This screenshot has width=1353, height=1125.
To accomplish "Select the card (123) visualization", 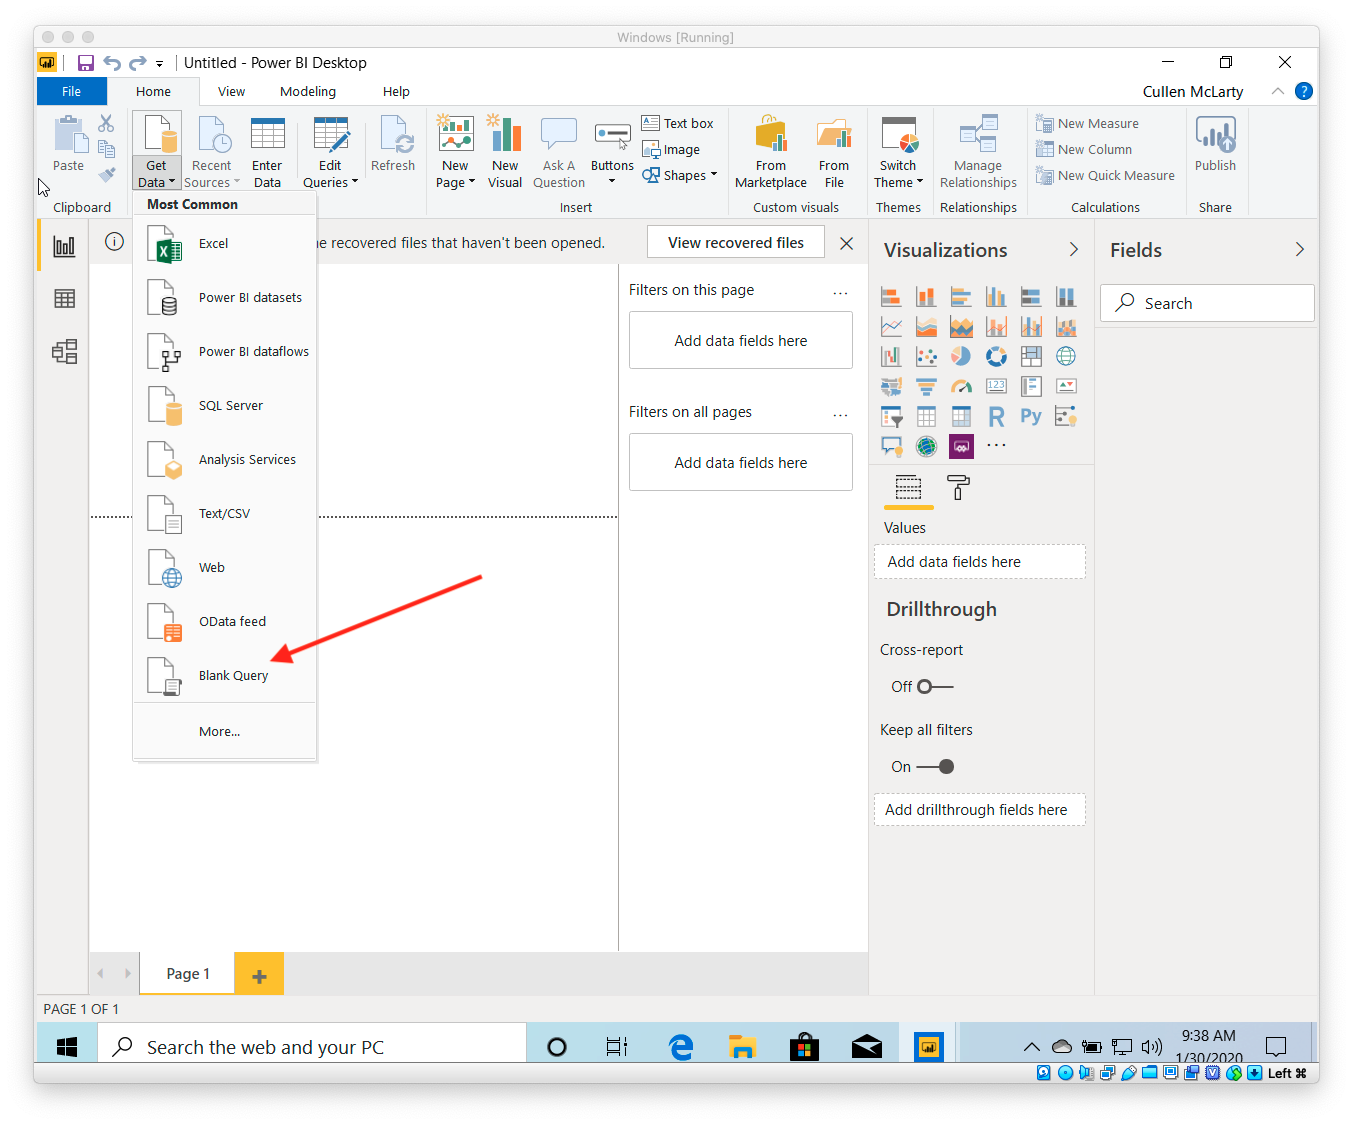I will tap(996, 386).
